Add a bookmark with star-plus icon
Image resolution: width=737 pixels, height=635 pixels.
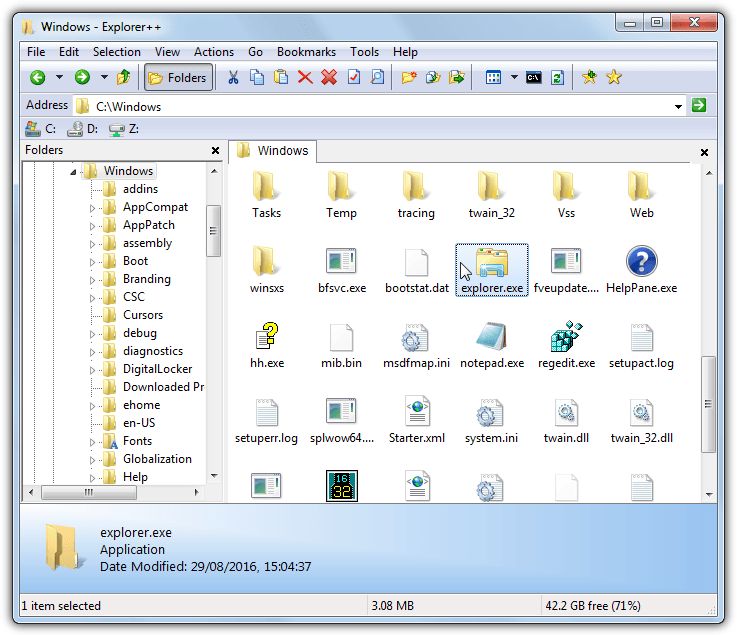click(589, 77)
